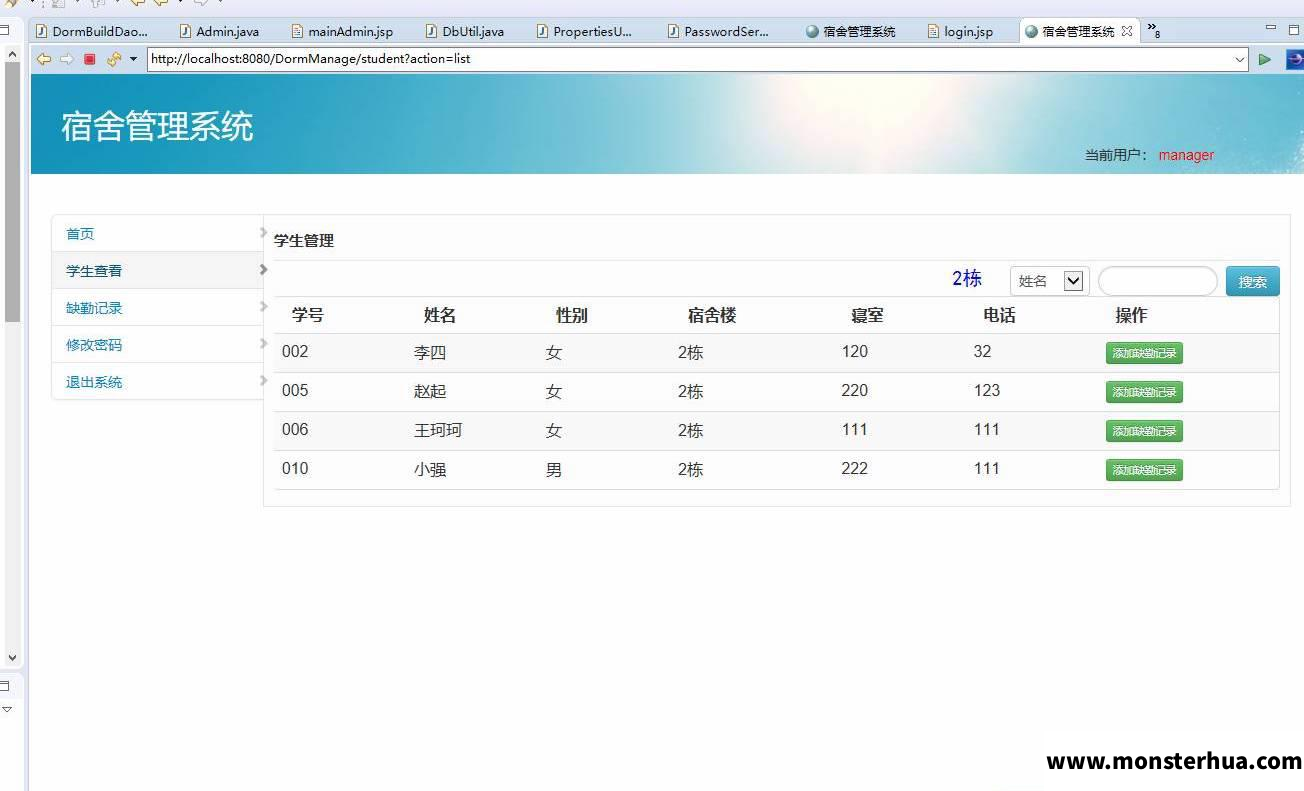Click the blue 2栋 building label
This screenshot has height=791, width=1304.
[967, 279]
